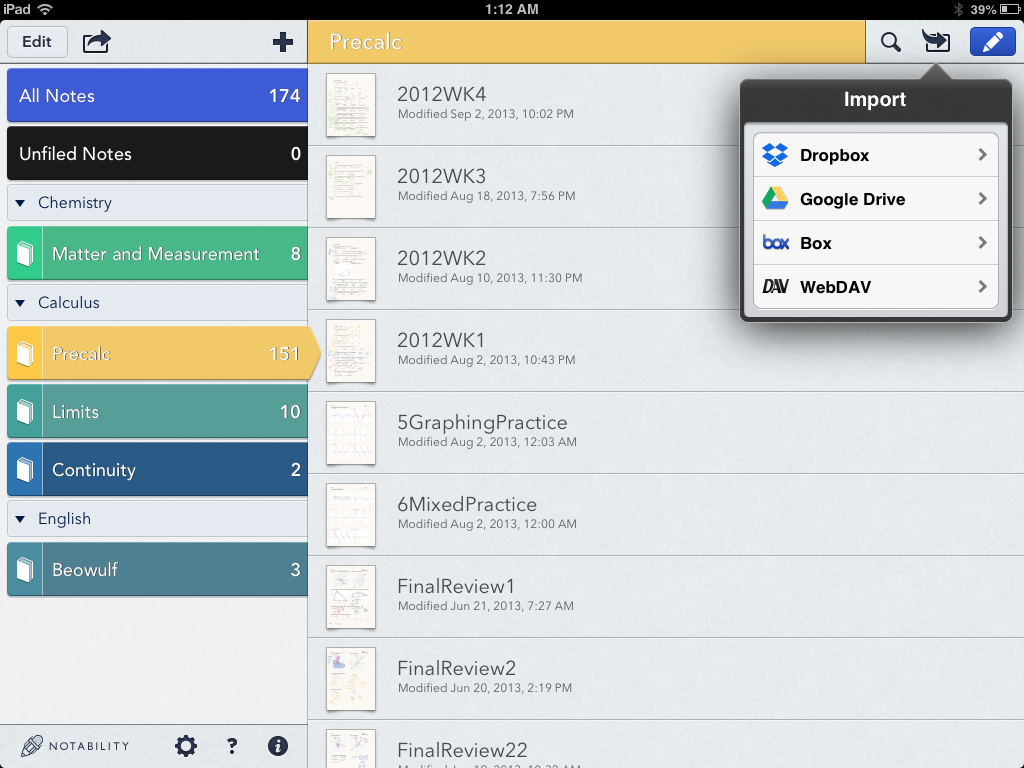Viewport: 1024px width, 768px height.
Task: Open the Limits subject
Action: [x=157, y=412]
